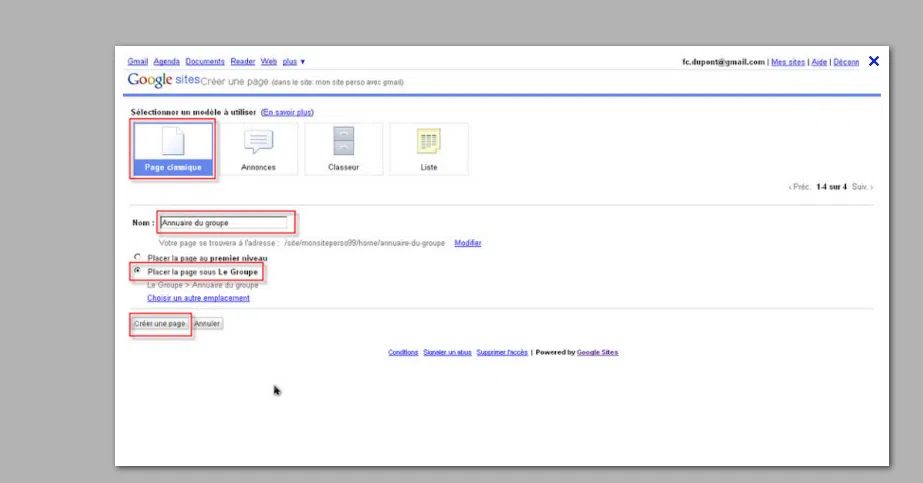The width and height of the screenshot is (923, 483).
Task: Expand the 'plus' dropdown arrow
Action: pos(303,62)
